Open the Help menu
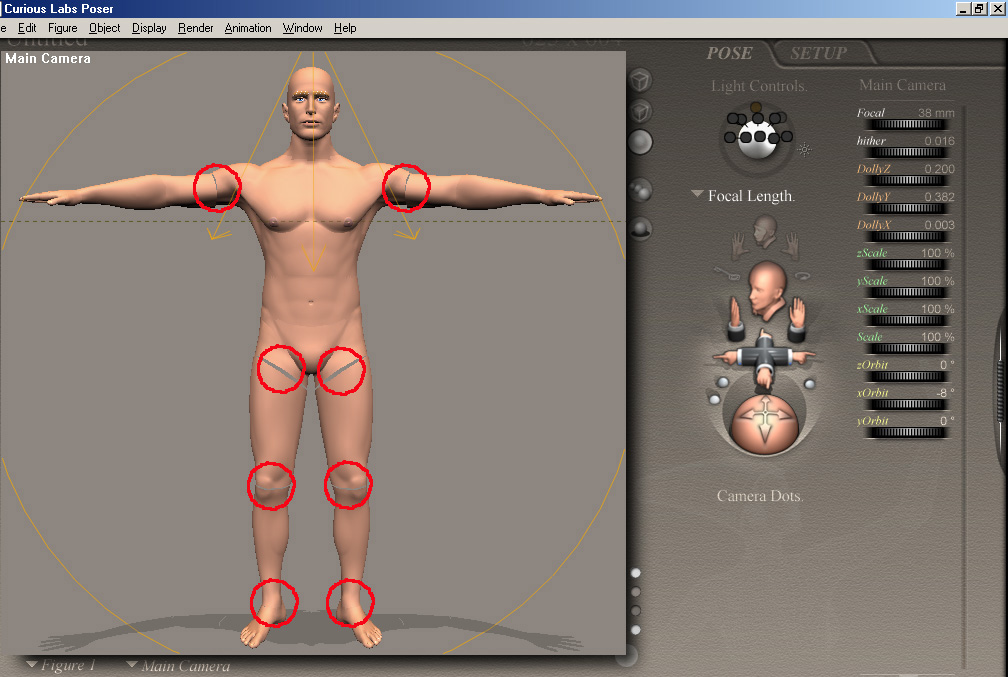 (x=345, y=28)
